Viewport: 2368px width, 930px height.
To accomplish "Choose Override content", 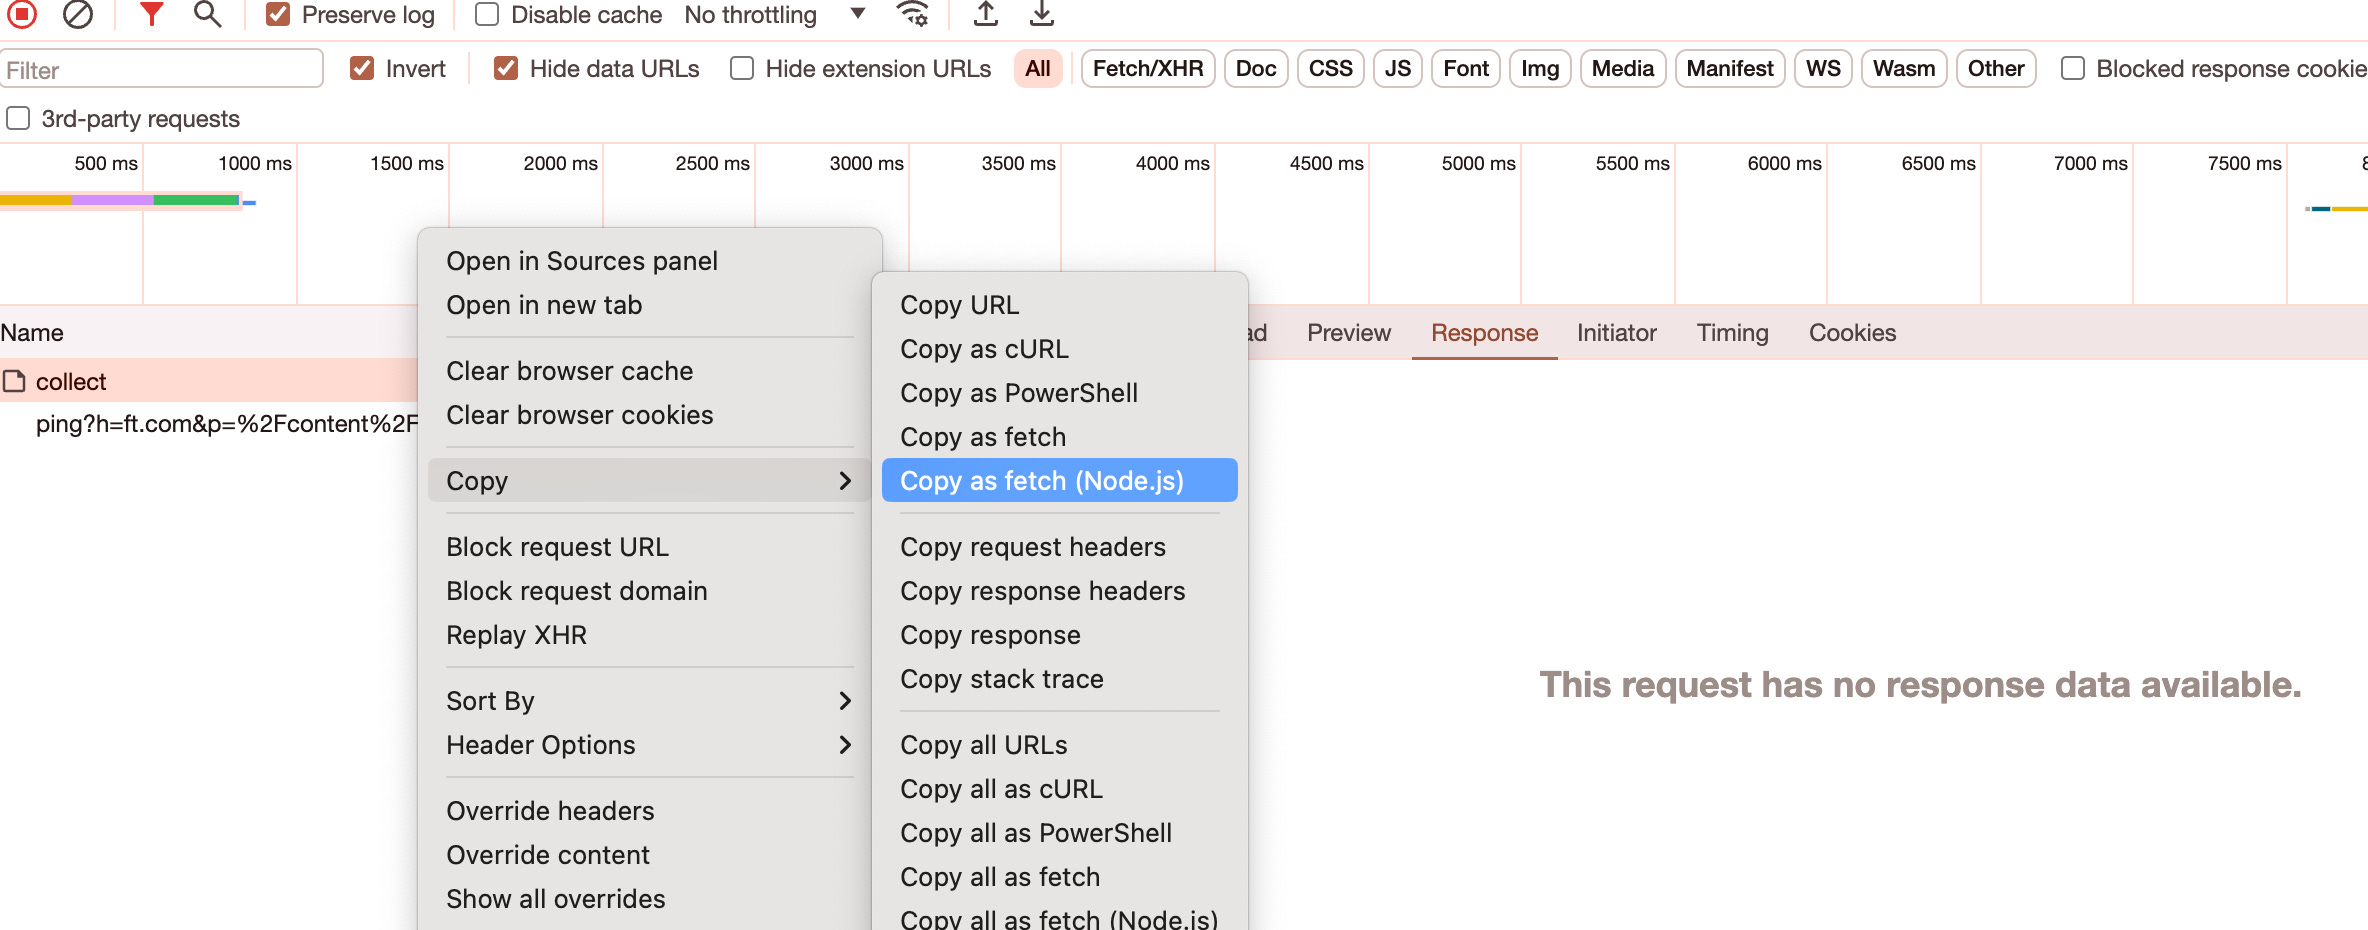I will 649,855.
